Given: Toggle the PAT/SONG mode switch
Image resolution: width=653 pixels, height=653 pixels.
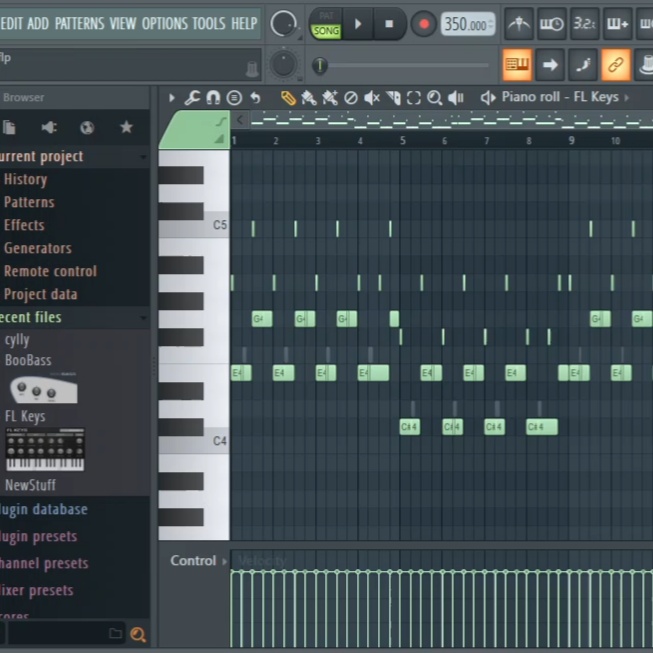Looking at the screenshot, I should pos(326,24).
